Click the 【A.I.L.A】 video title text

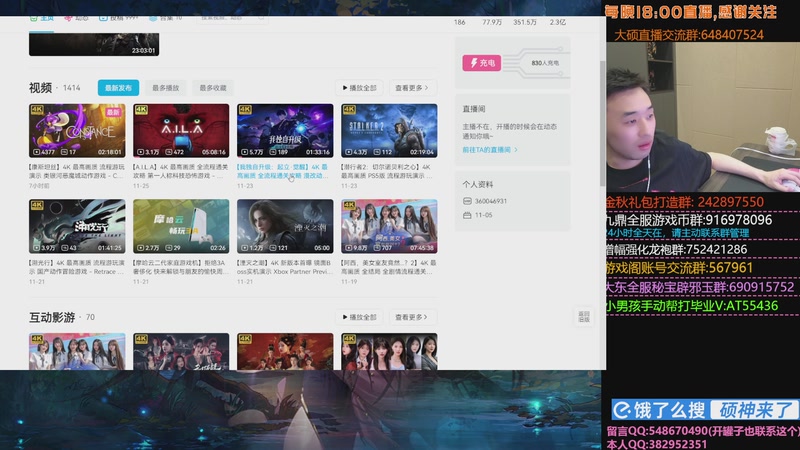181,171
